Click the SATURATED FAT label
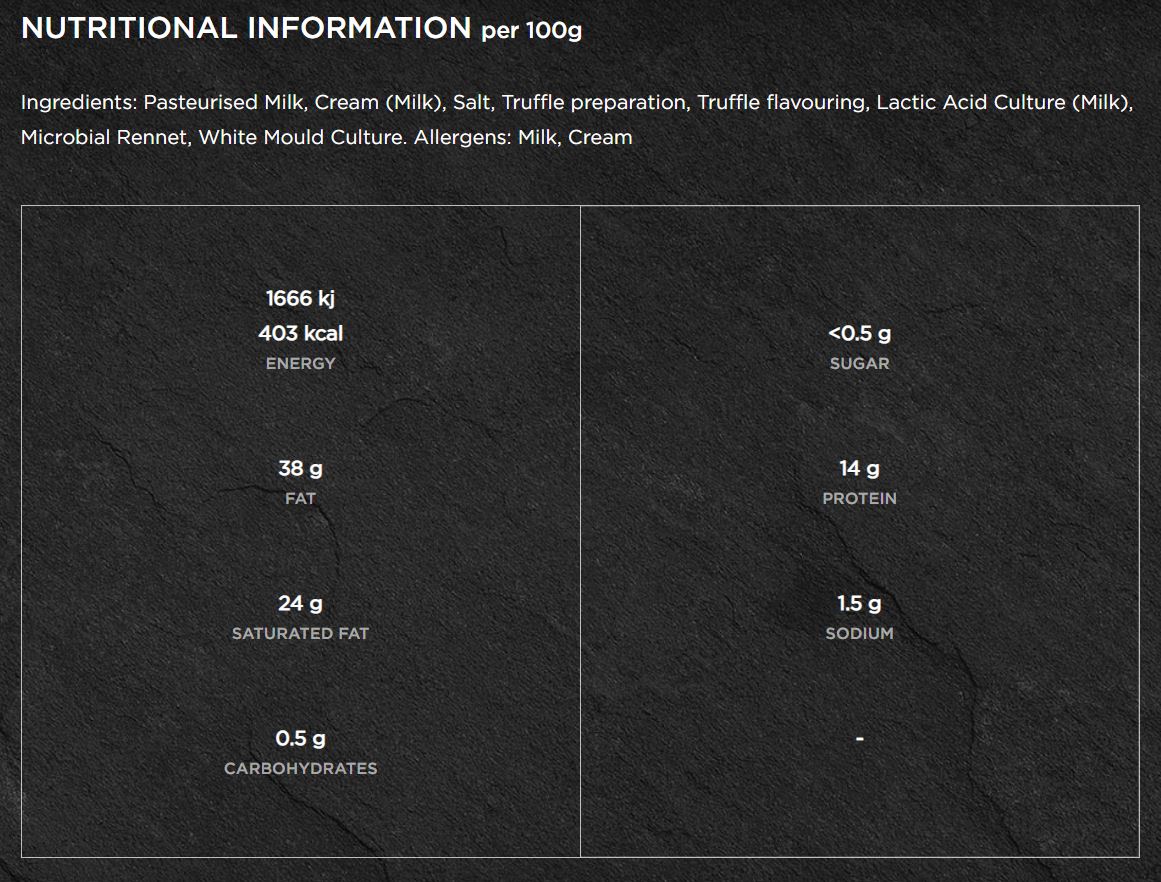Viewport: 1161px width, 882px height. tap(300, 633)
